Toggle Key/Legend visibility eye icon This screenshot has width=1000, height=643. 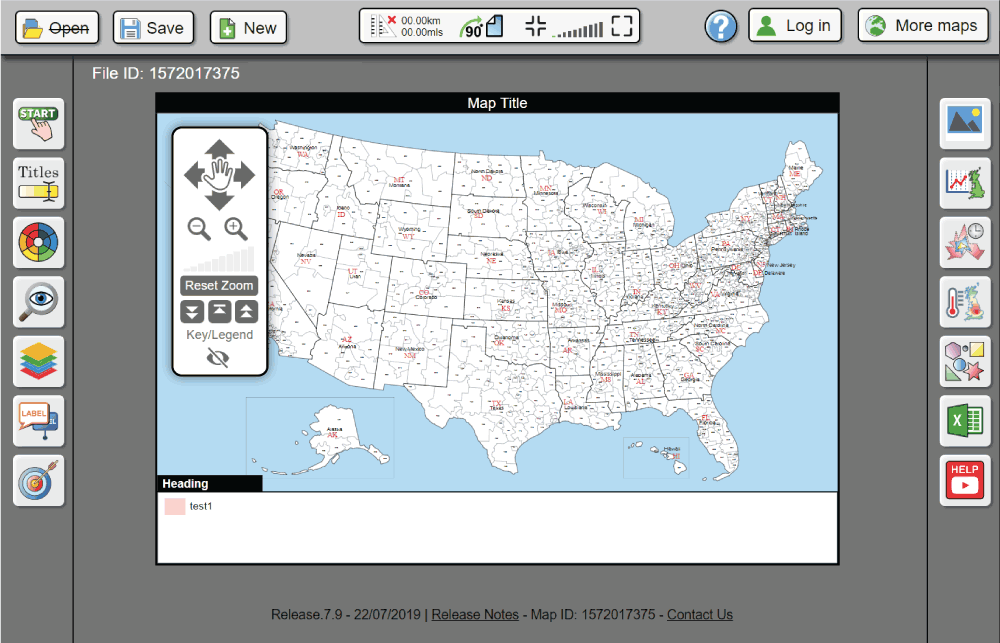click(x=218, y=357)
